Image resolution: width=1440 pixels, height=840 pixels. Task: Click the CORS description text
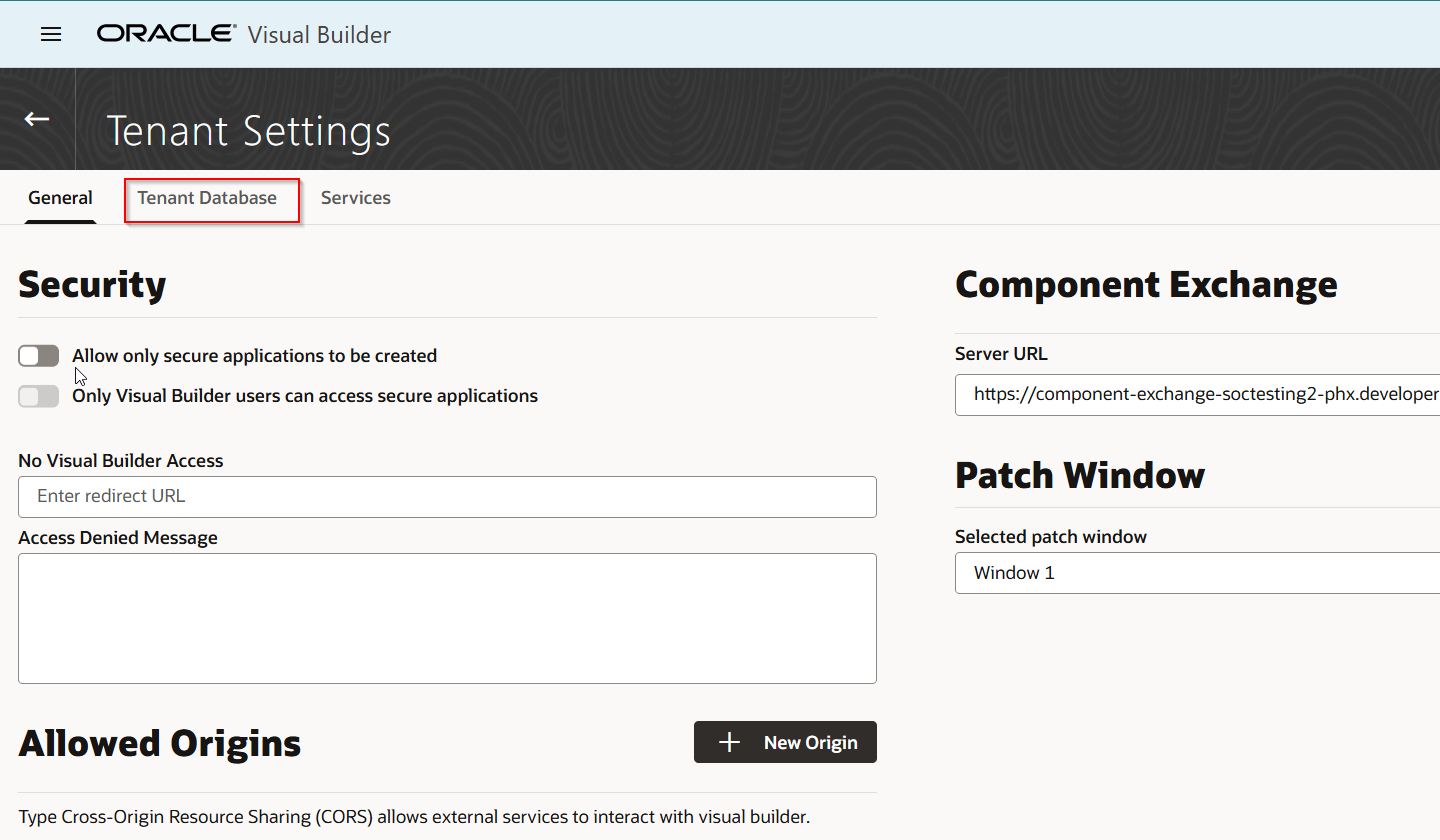coord(414,816)
